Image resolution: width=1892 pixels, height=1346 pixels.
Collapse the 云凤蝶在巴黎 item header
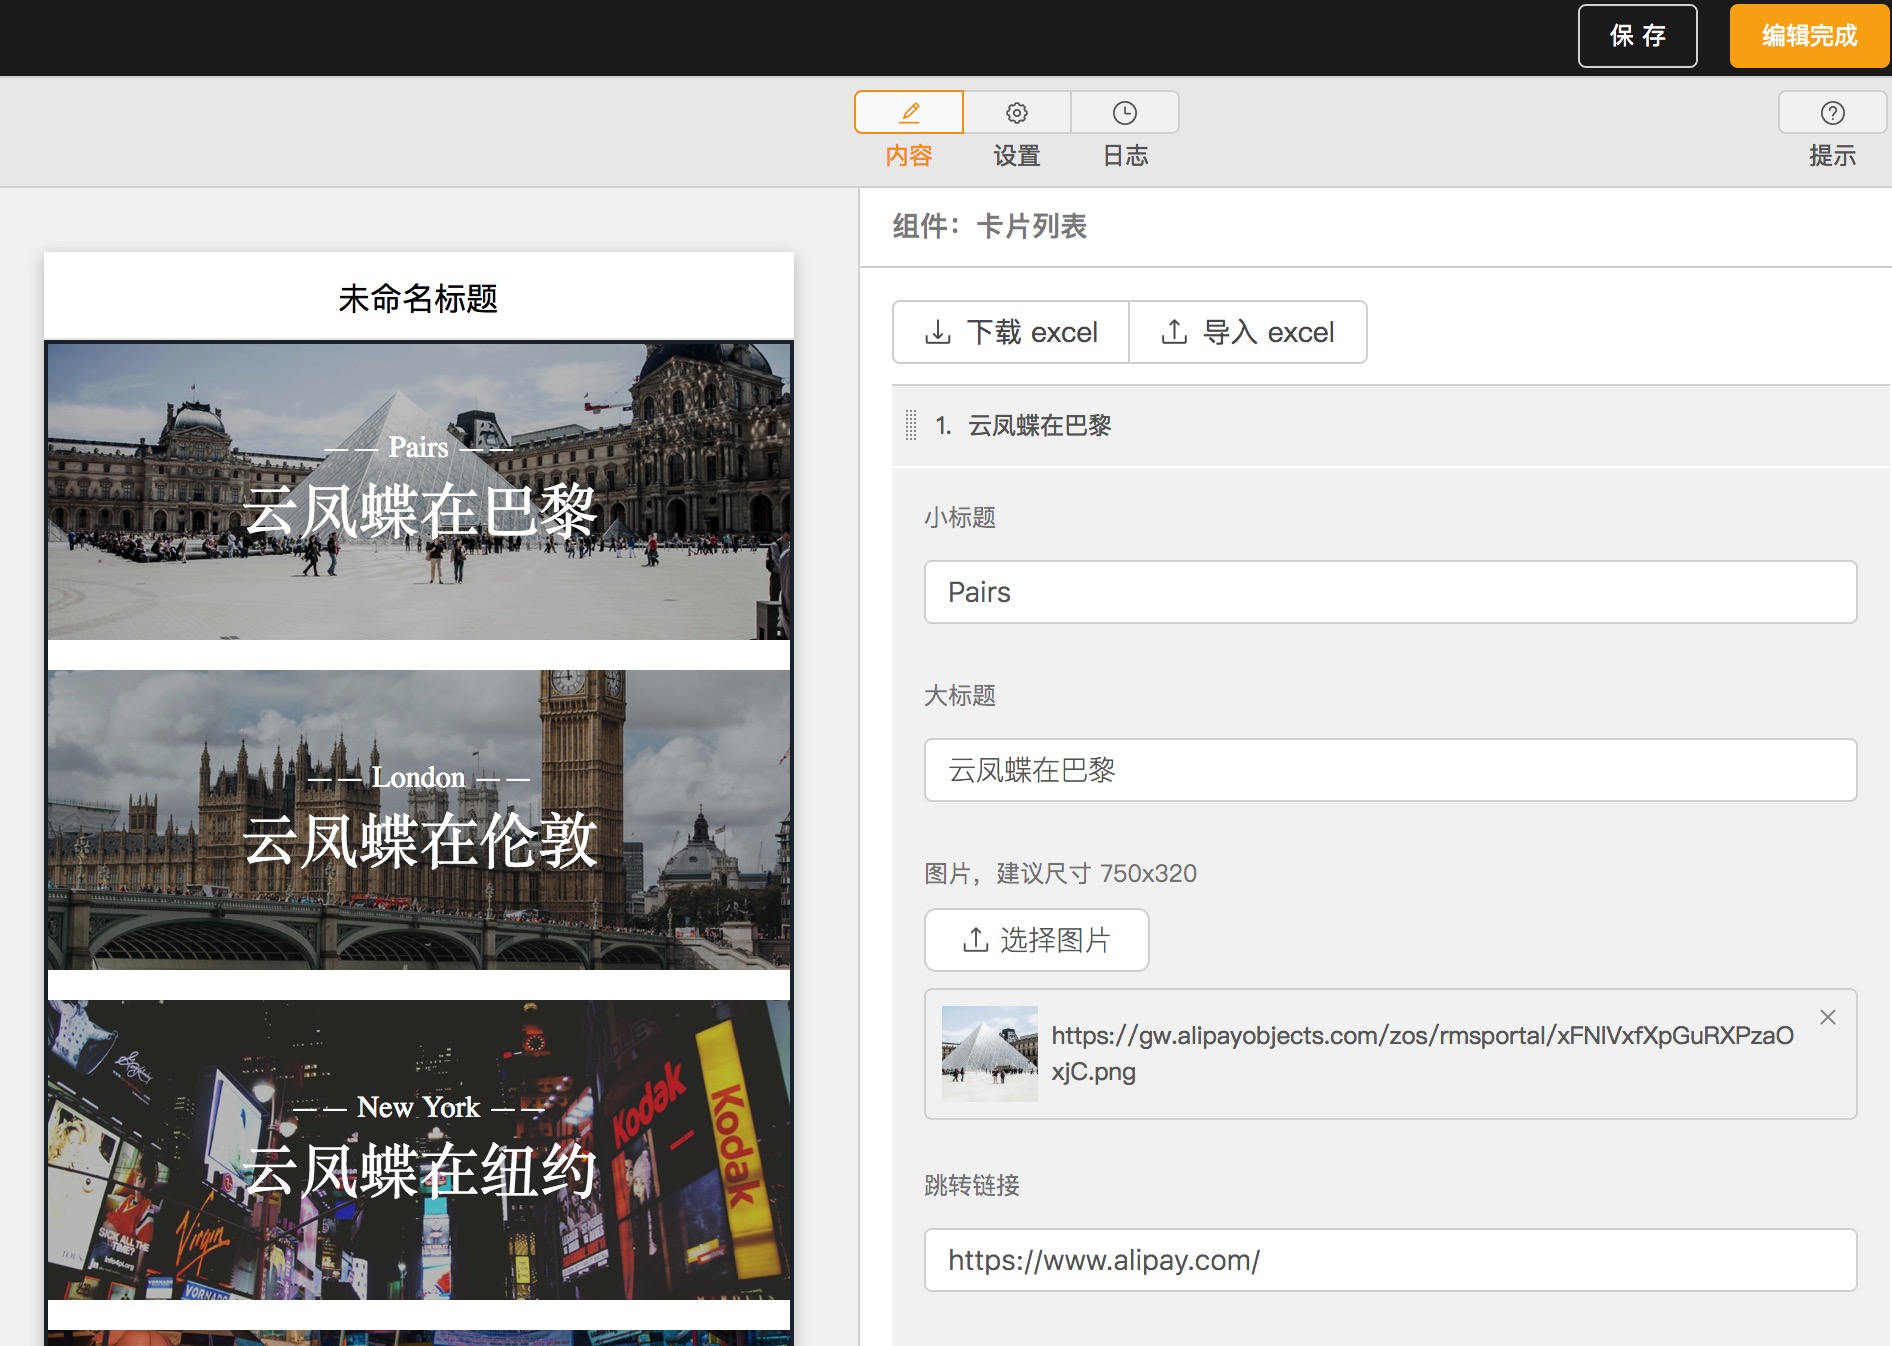[1391, 425]
